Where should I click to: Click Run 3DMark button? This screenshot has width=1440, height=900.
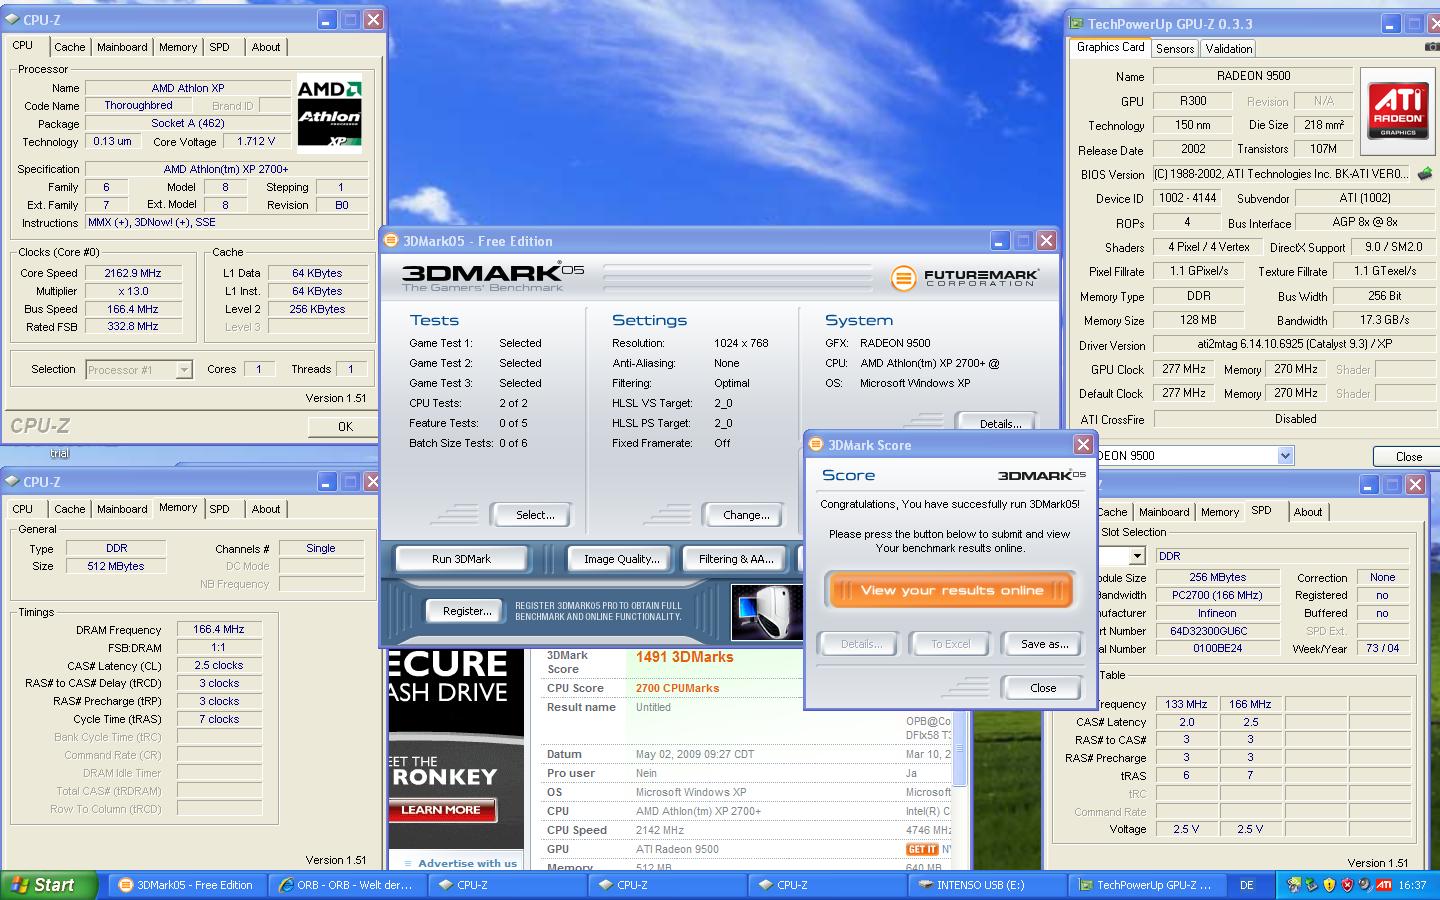click(461, 559)
